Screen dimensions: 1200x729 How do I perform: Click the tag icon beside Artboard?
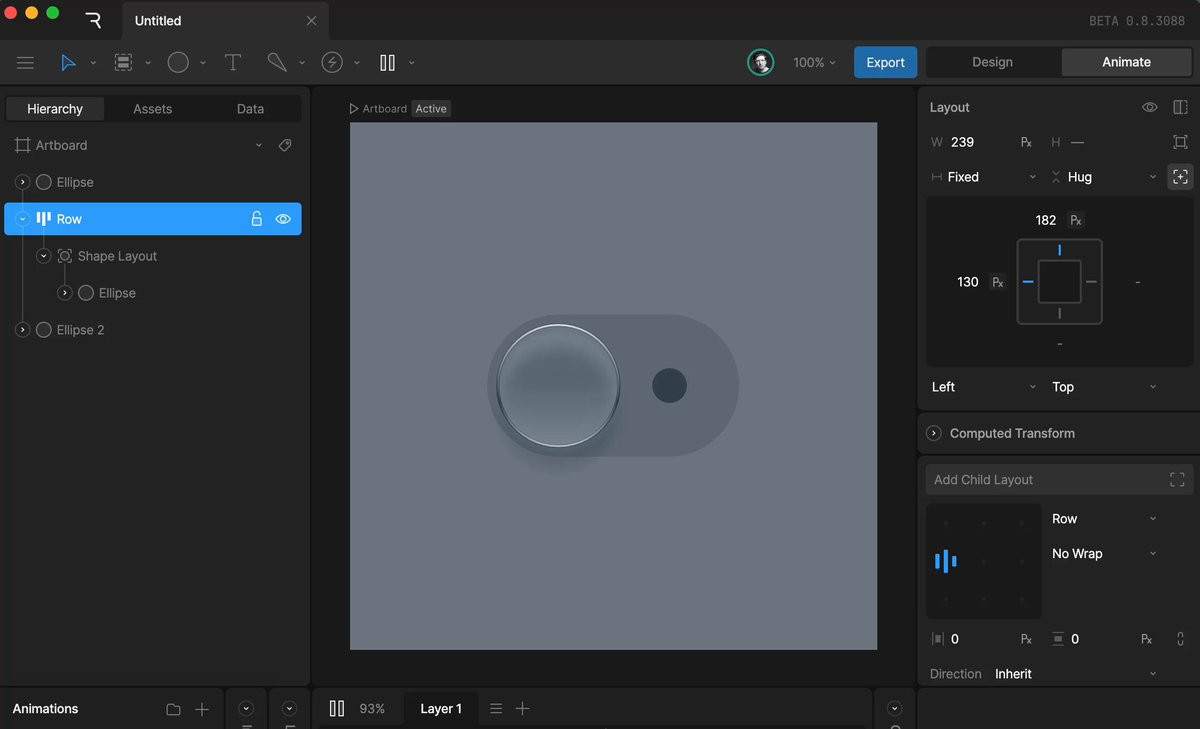pyautogui.click(x=285, y=146)
